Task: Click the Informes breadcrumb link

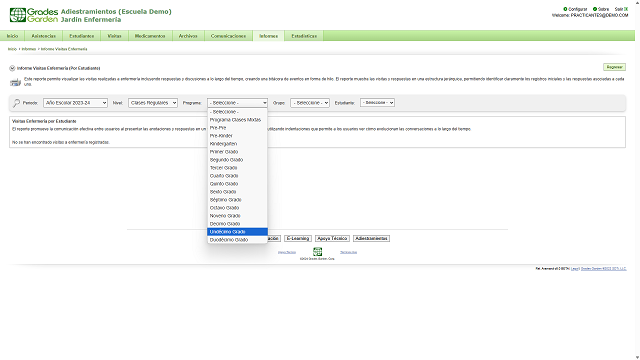Action: (29, 49)
